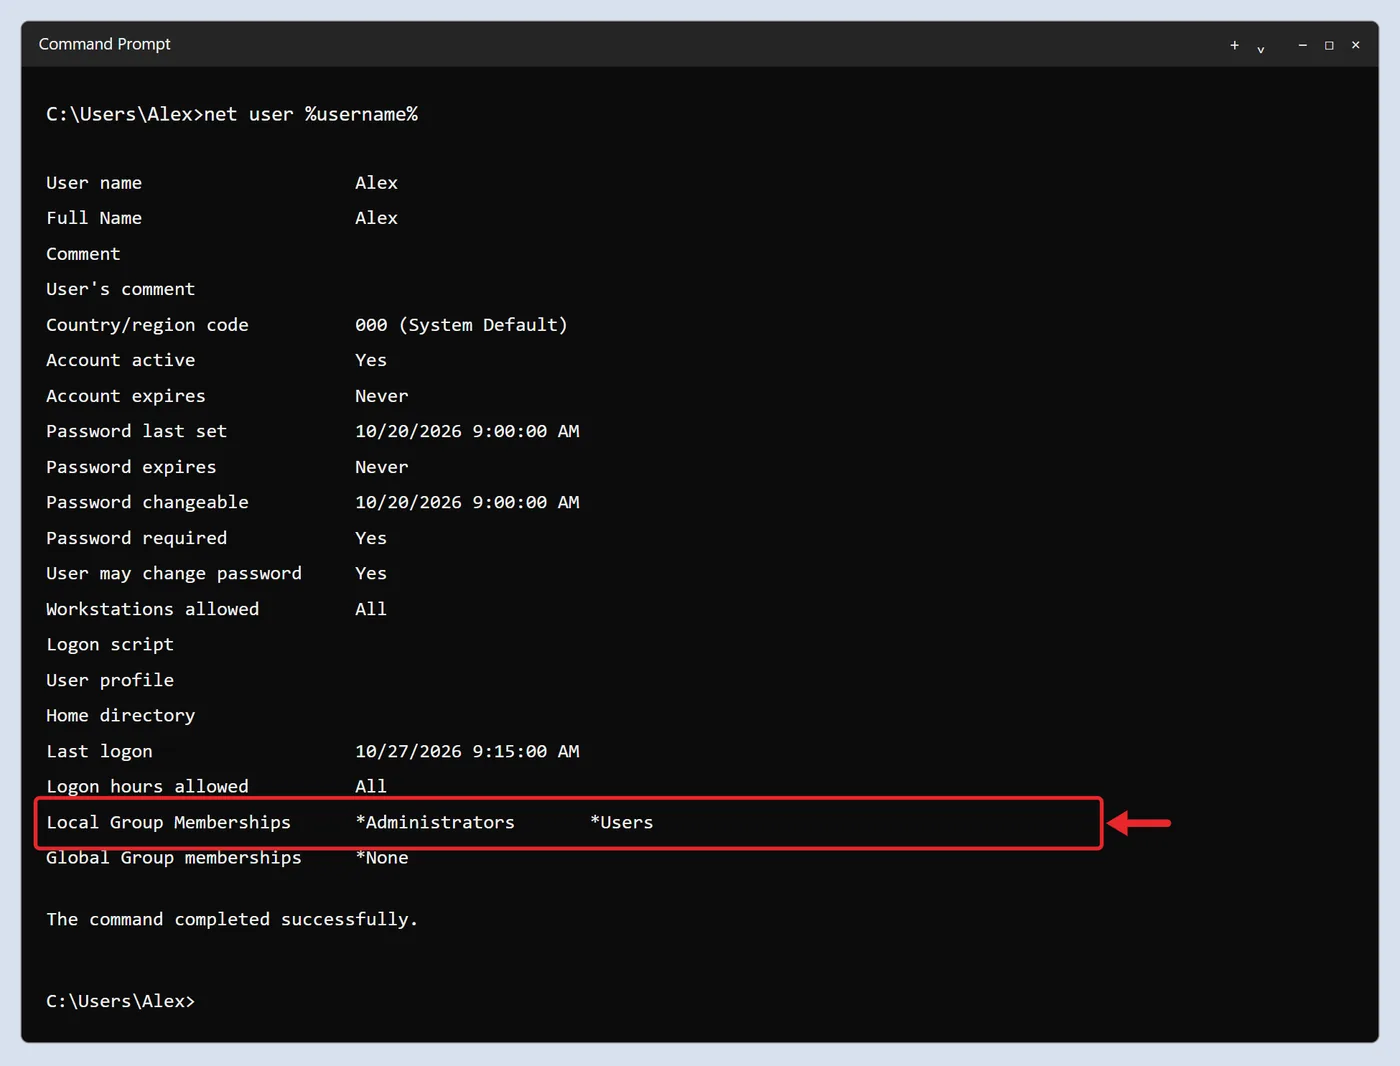Screen dimensions: 1400x1066
Task: Click the 'Password changeable' label
Action: click(147, 502)
